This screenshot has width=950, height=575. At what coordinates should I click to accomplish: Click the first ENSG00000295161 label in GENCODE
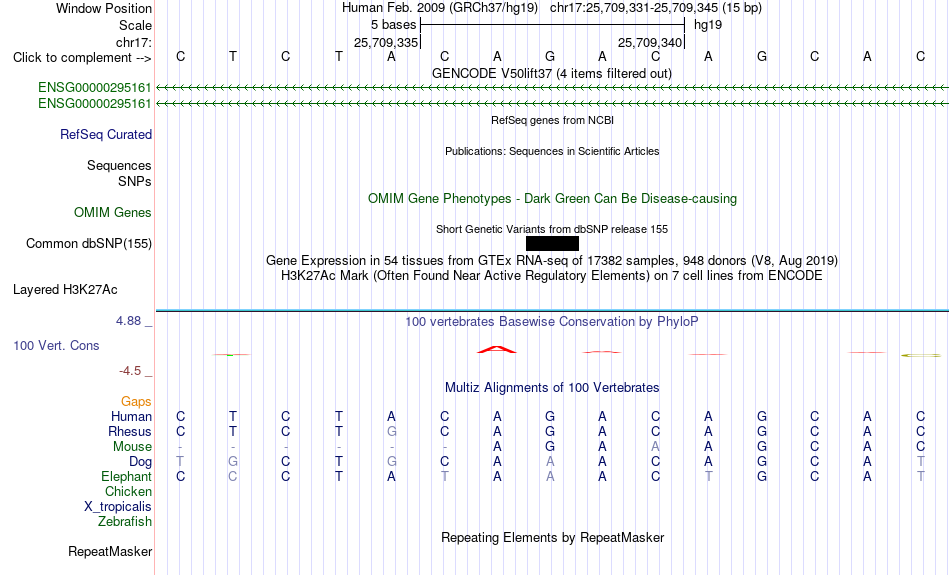95,87
